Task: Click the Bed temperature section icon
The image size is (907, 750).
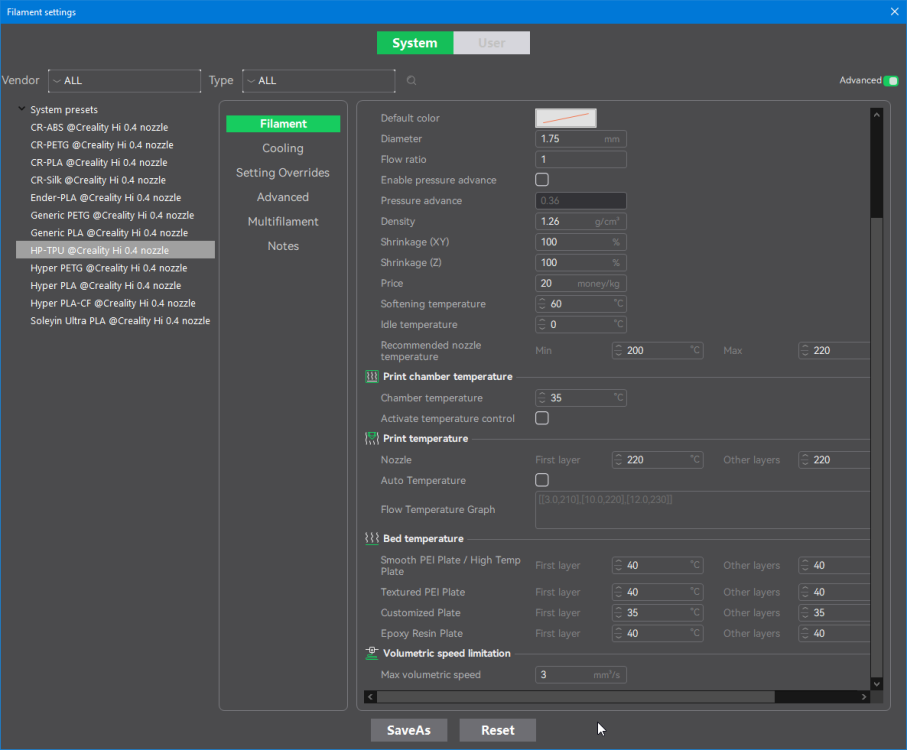Action: (x=372, y=538)
